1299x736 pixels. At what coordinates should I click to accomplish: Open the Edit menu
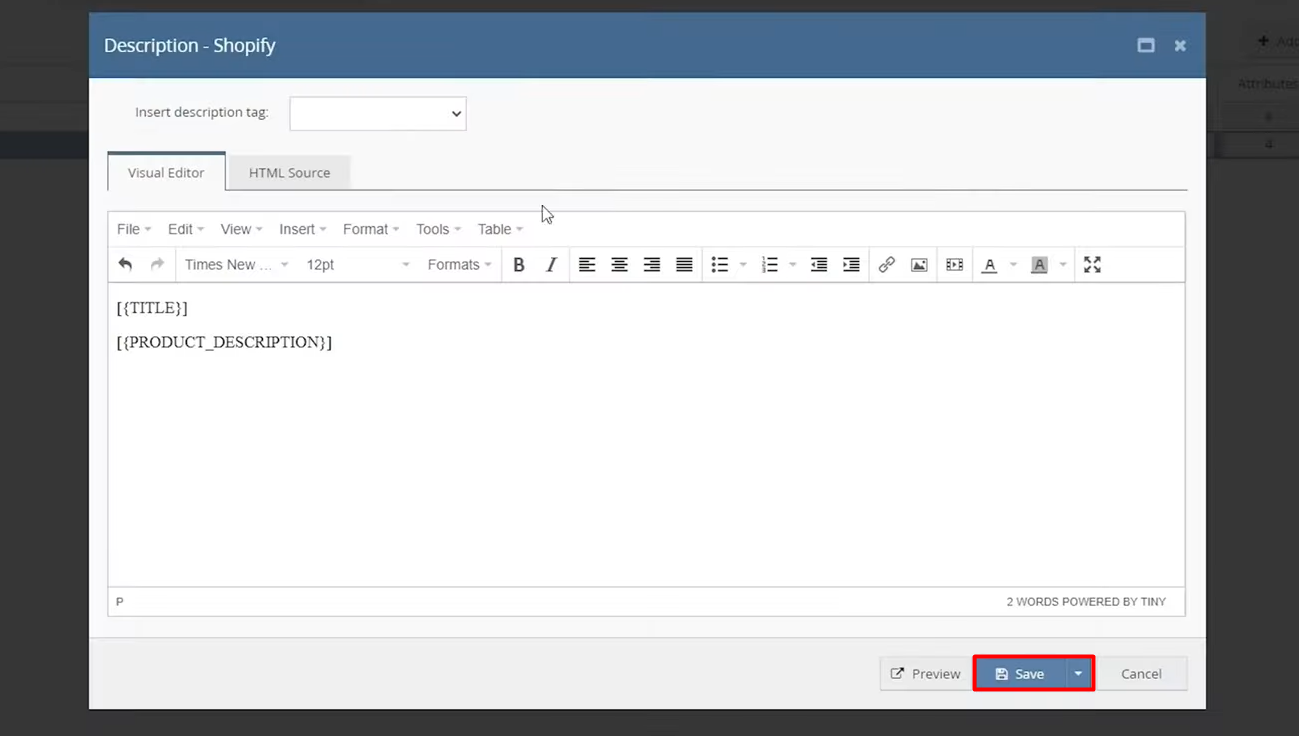tap(186, 229)
